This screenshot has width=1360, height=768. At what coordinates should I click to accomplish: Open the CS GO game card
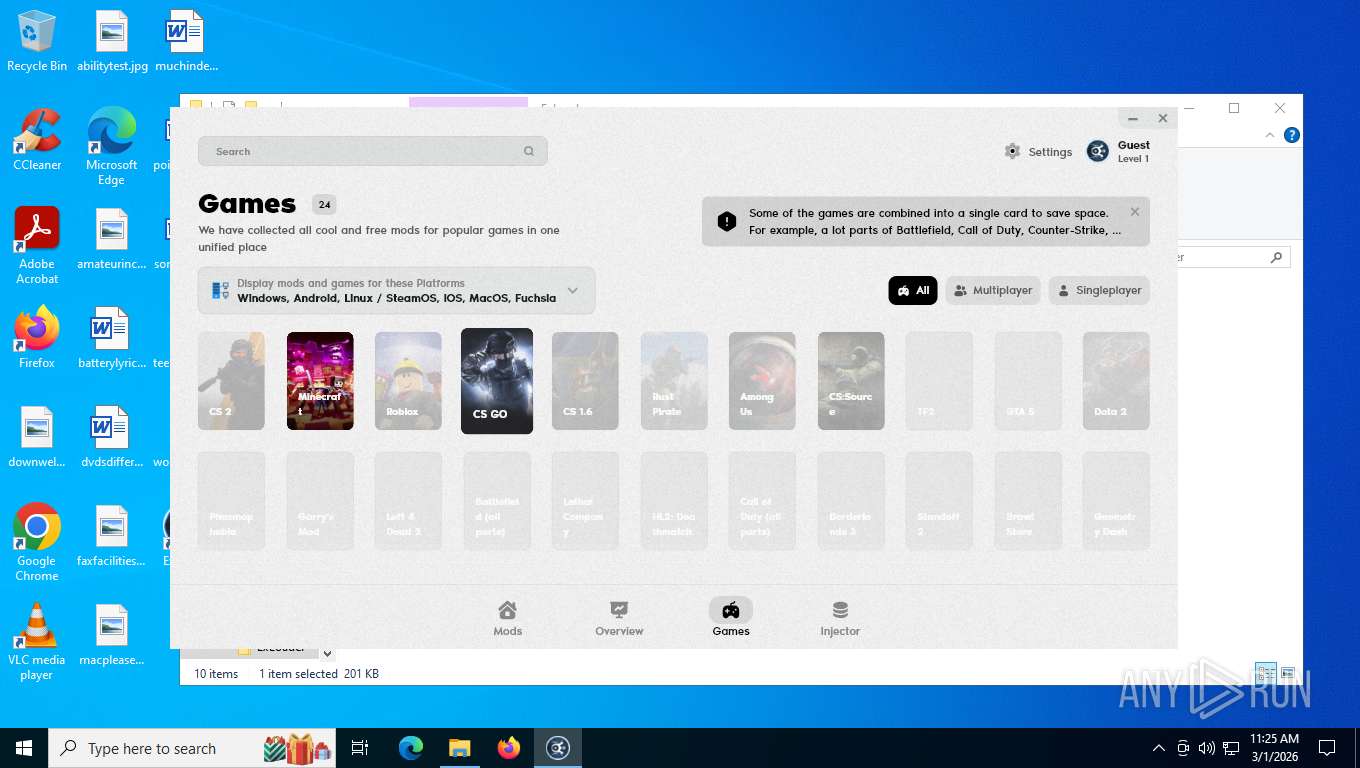tap(497, 381)
